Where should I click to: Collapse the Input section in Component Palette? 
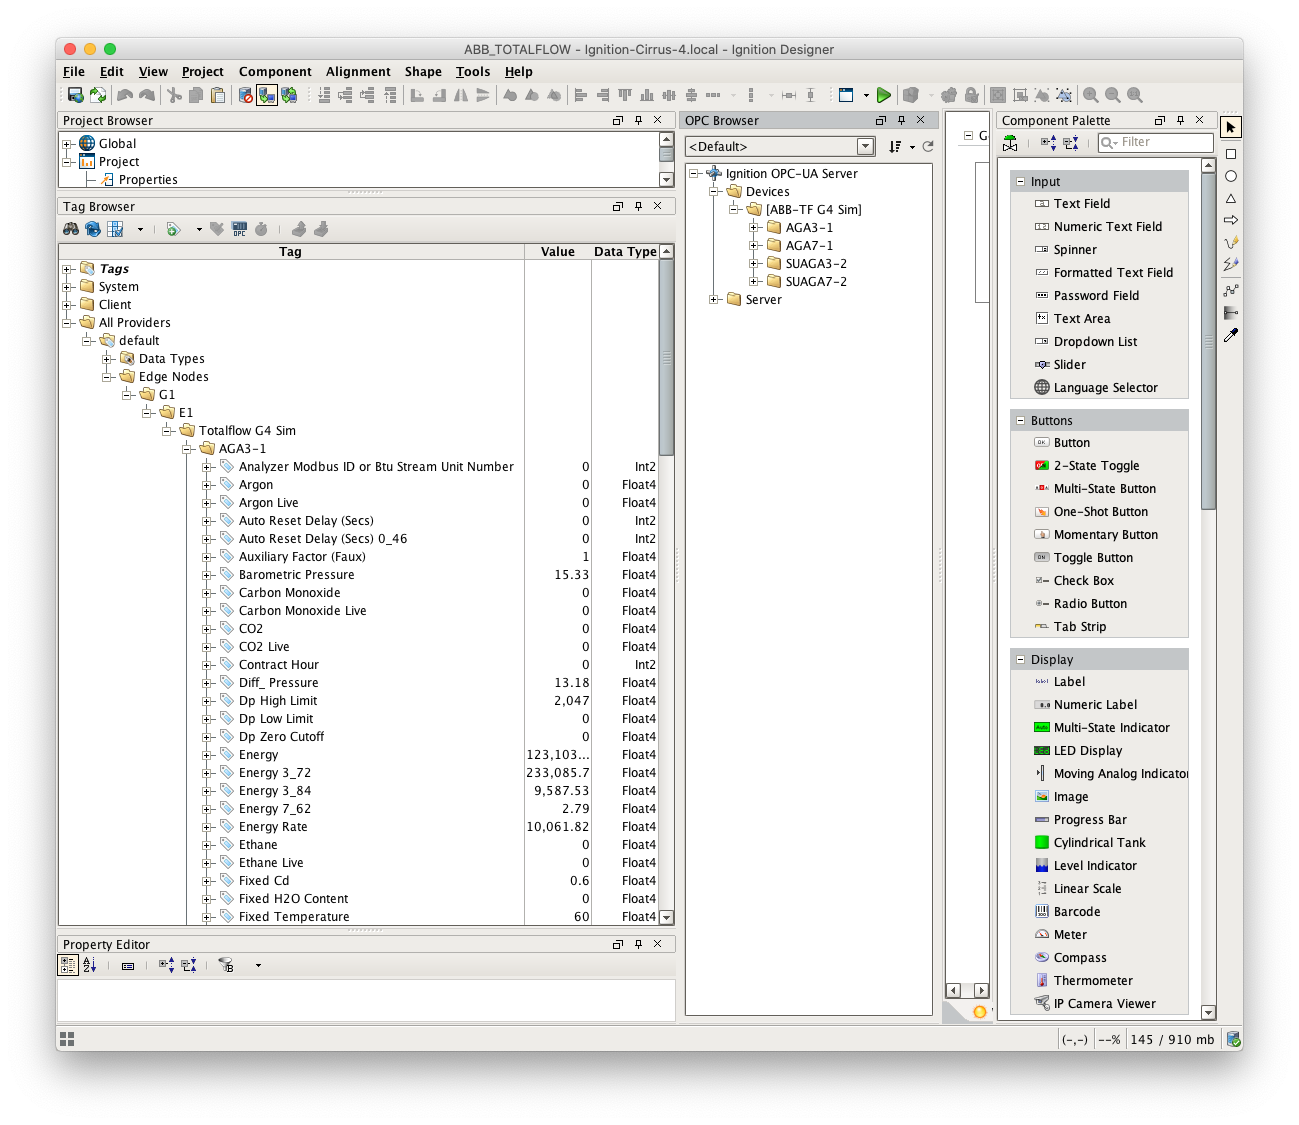[x=1020, y=182]
